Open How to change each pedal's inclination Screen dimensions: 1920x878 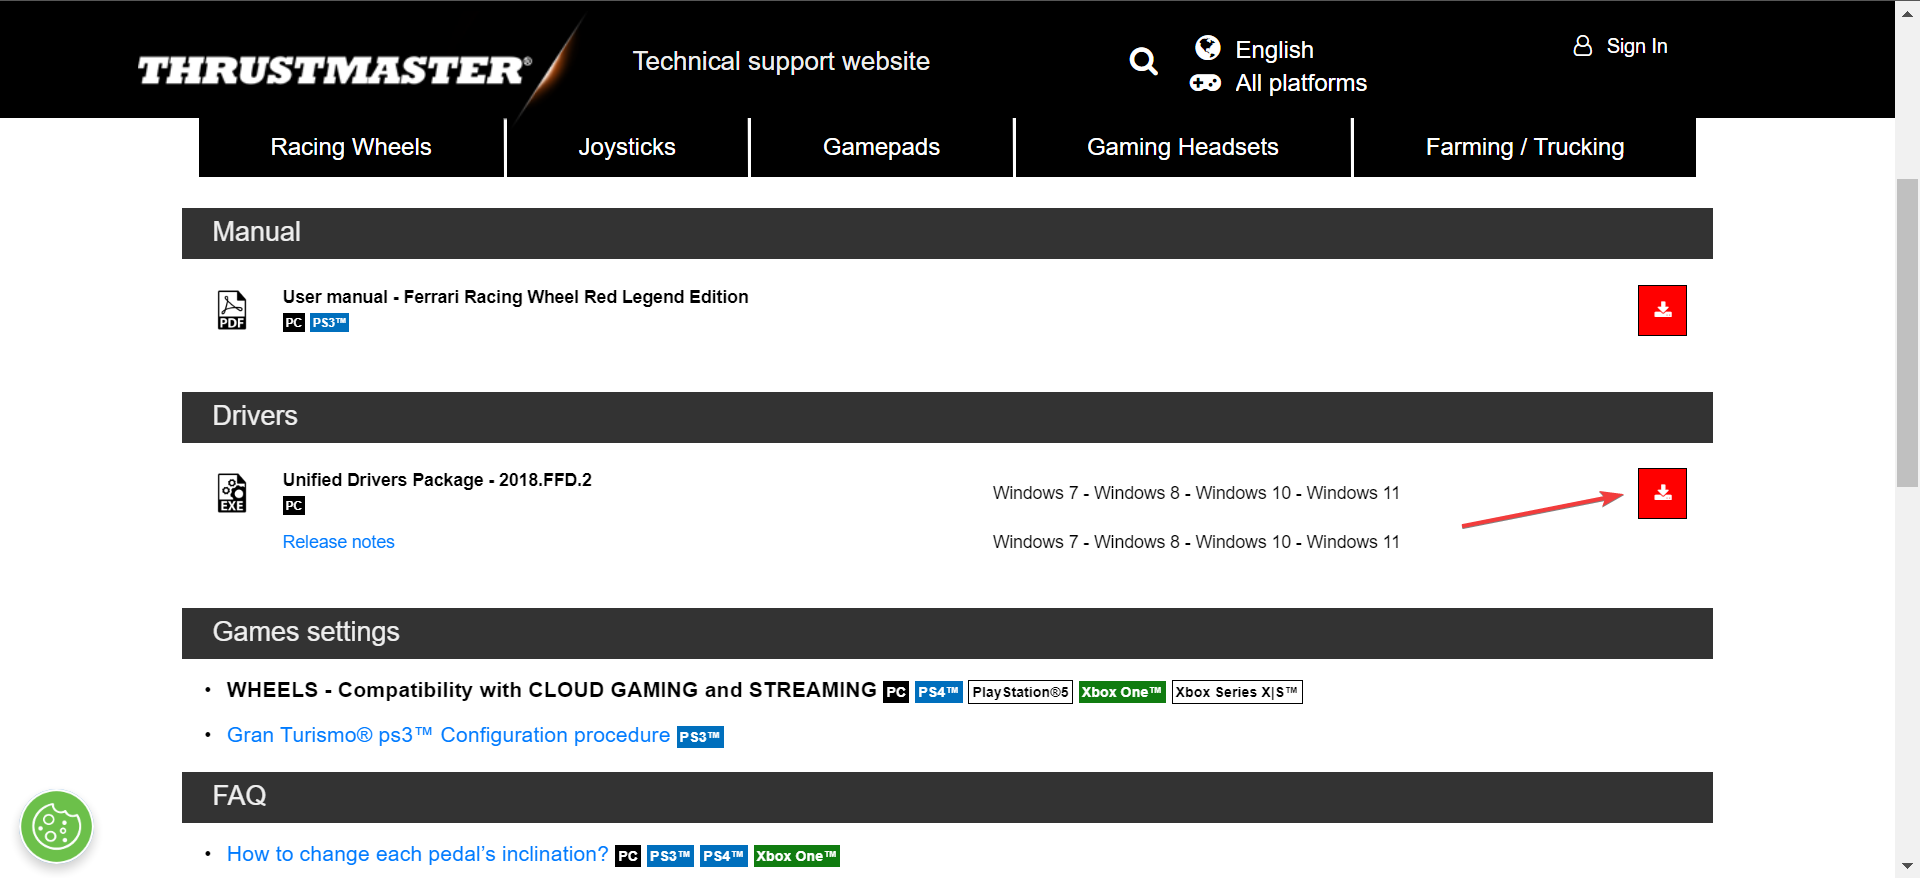pos(417,854)
